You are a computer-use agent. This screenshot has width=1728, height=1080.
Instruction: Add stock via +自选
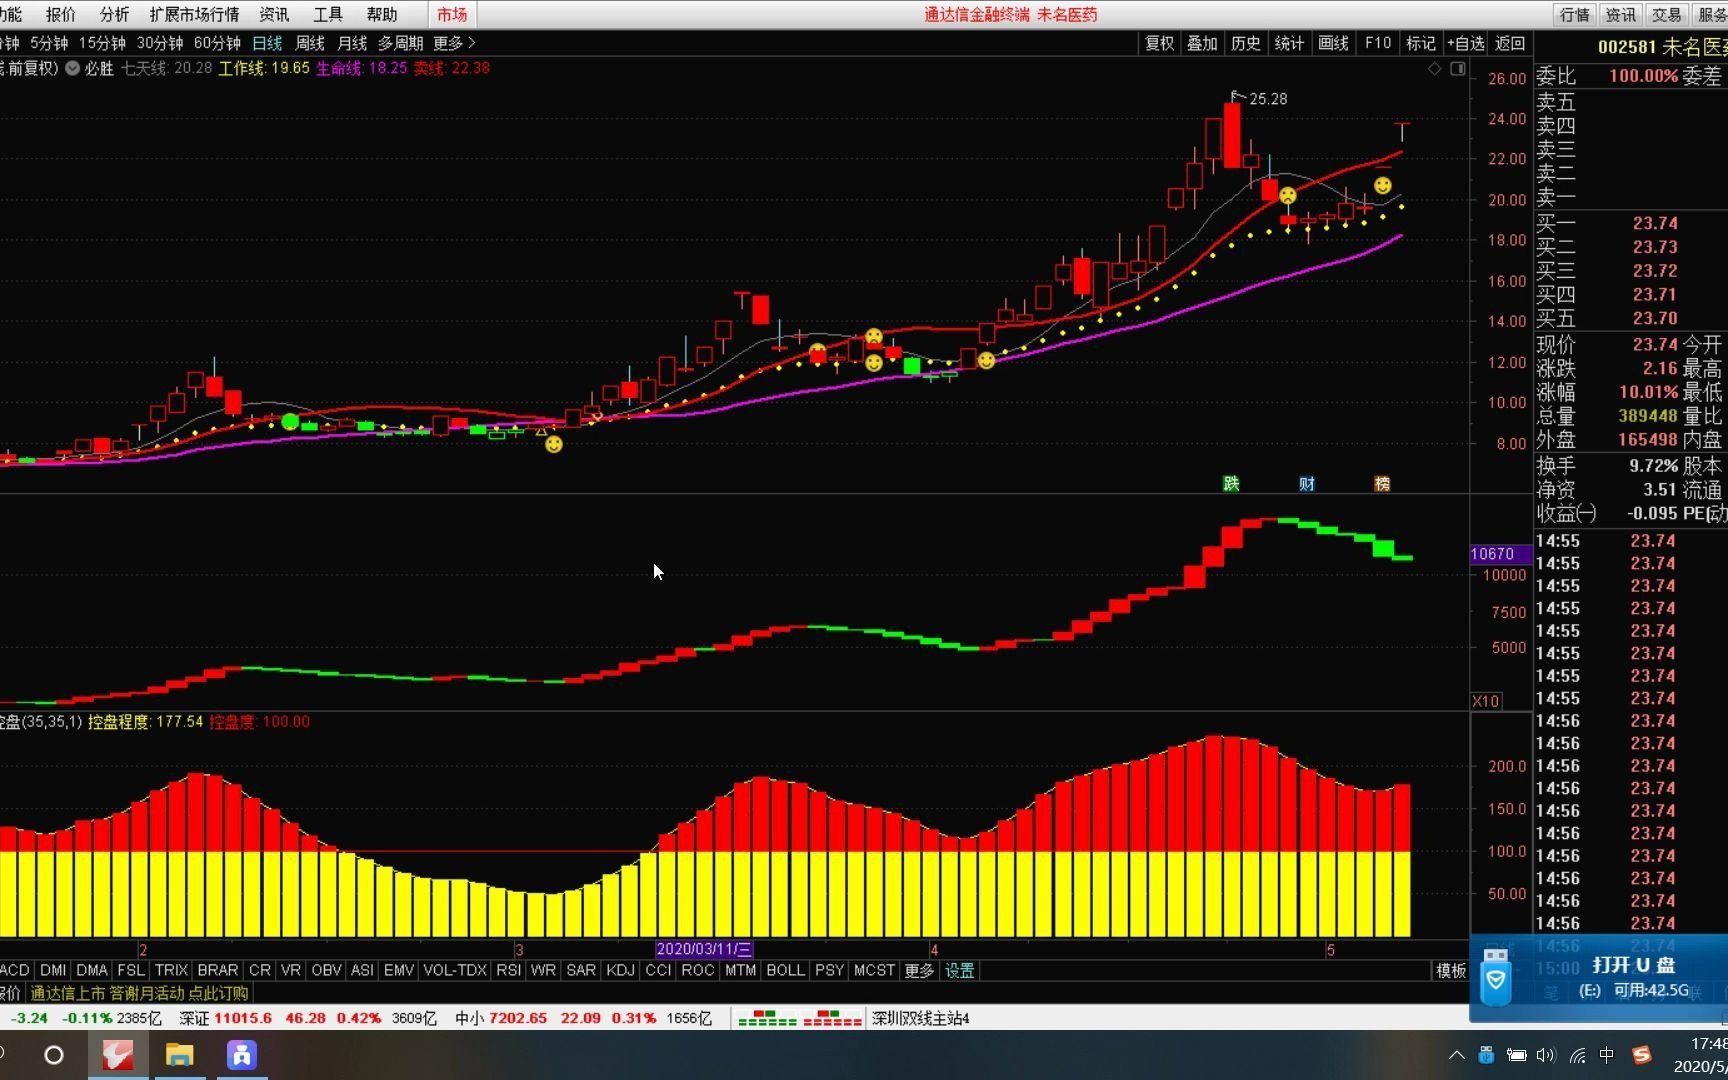[x=1466, y=43]
